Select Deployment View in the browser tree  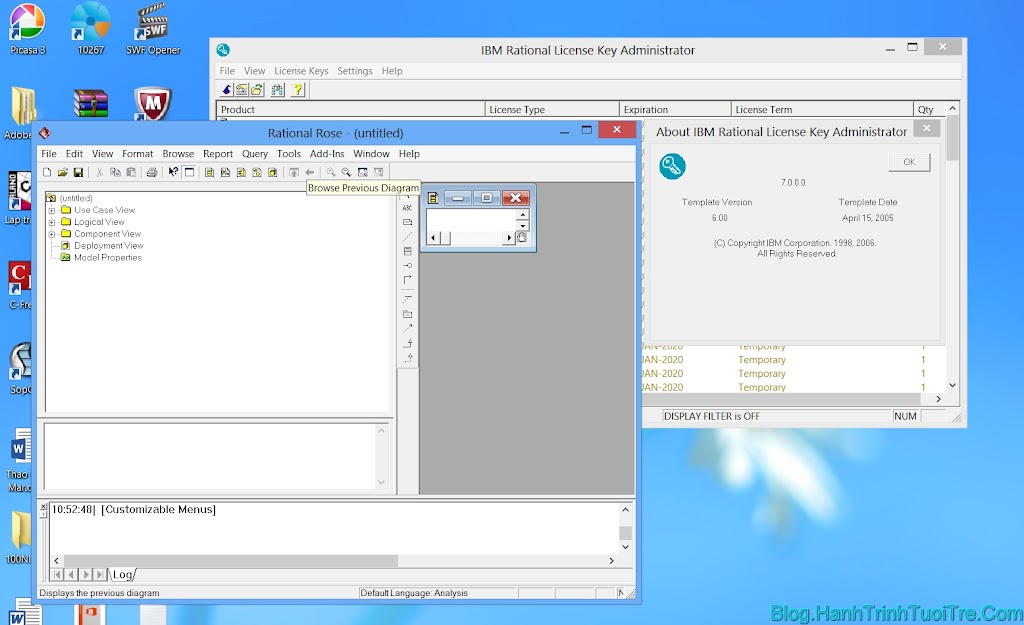tap(108, 246)
